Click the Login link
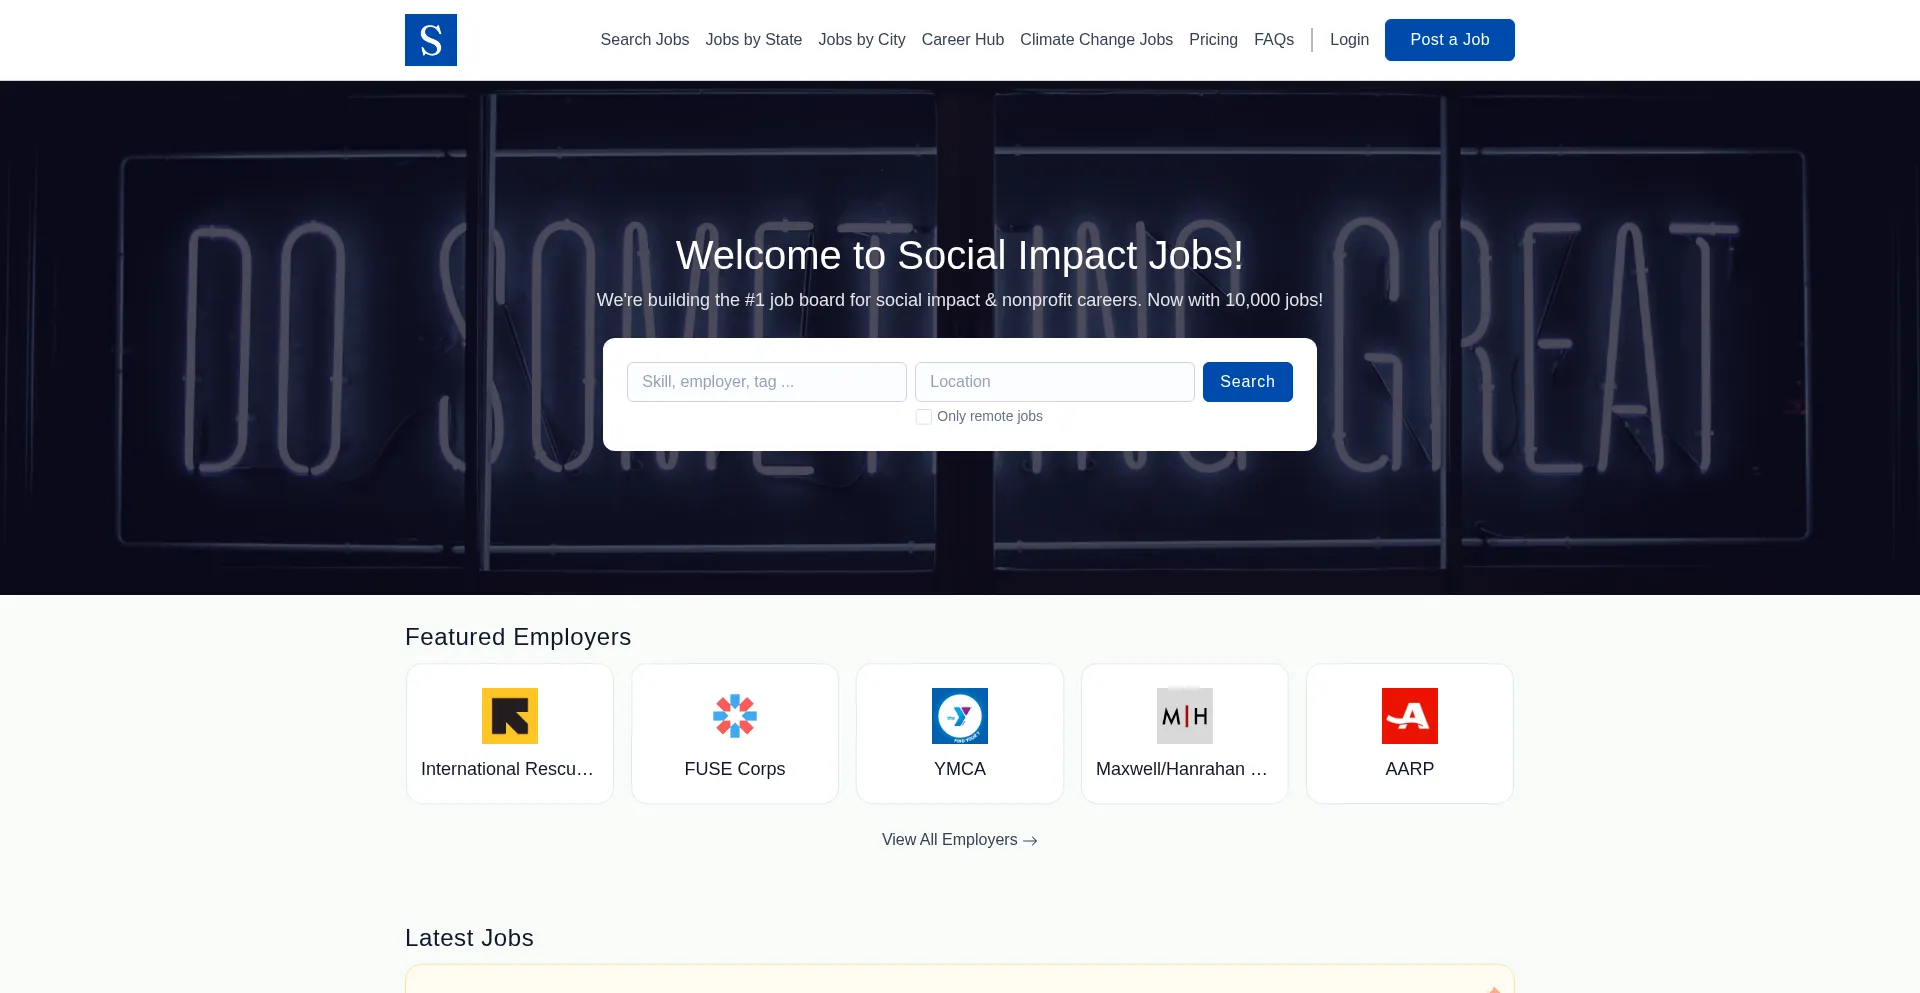This screenshot has height=993, width=1920. tap(1350, 40)
